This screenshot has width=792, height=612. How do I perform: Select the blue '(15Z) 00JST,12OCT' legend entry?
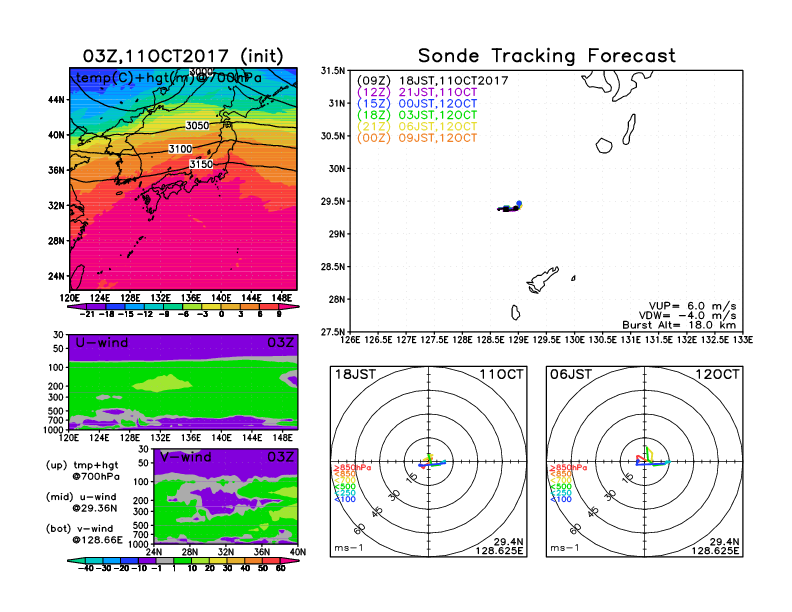click(x=417, y=104)
